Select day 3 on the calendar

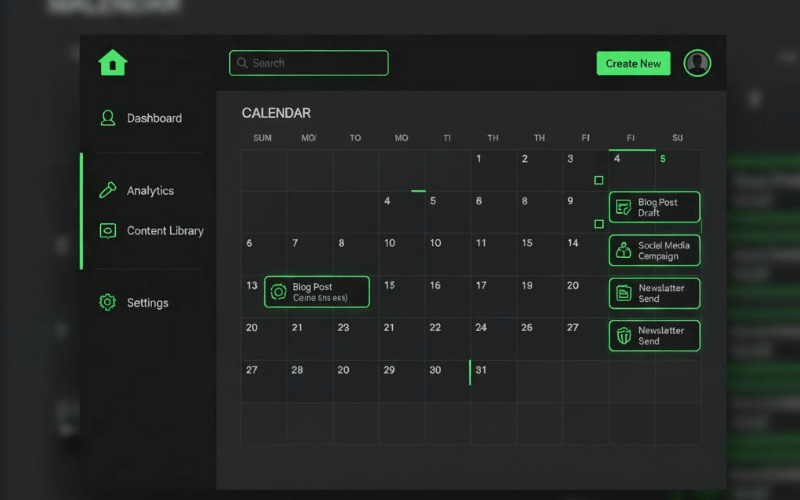pyautogui.click(x=570, y=159)
